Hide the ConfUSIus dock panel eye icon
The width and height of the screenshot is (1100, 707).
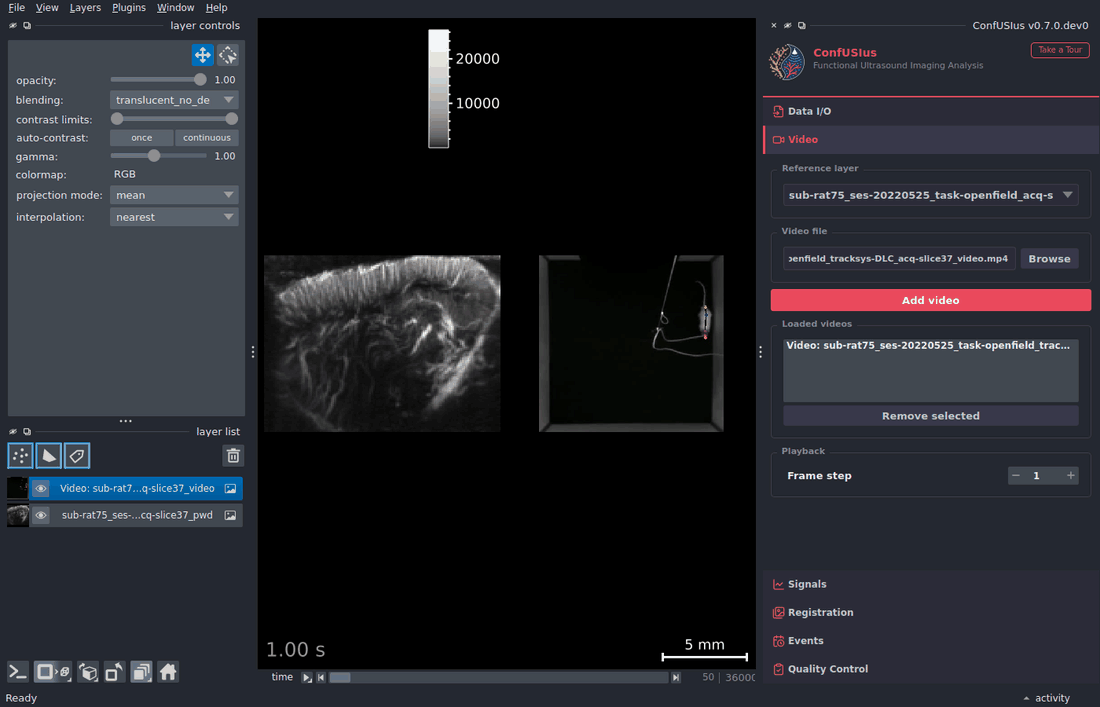click(787, 25)
